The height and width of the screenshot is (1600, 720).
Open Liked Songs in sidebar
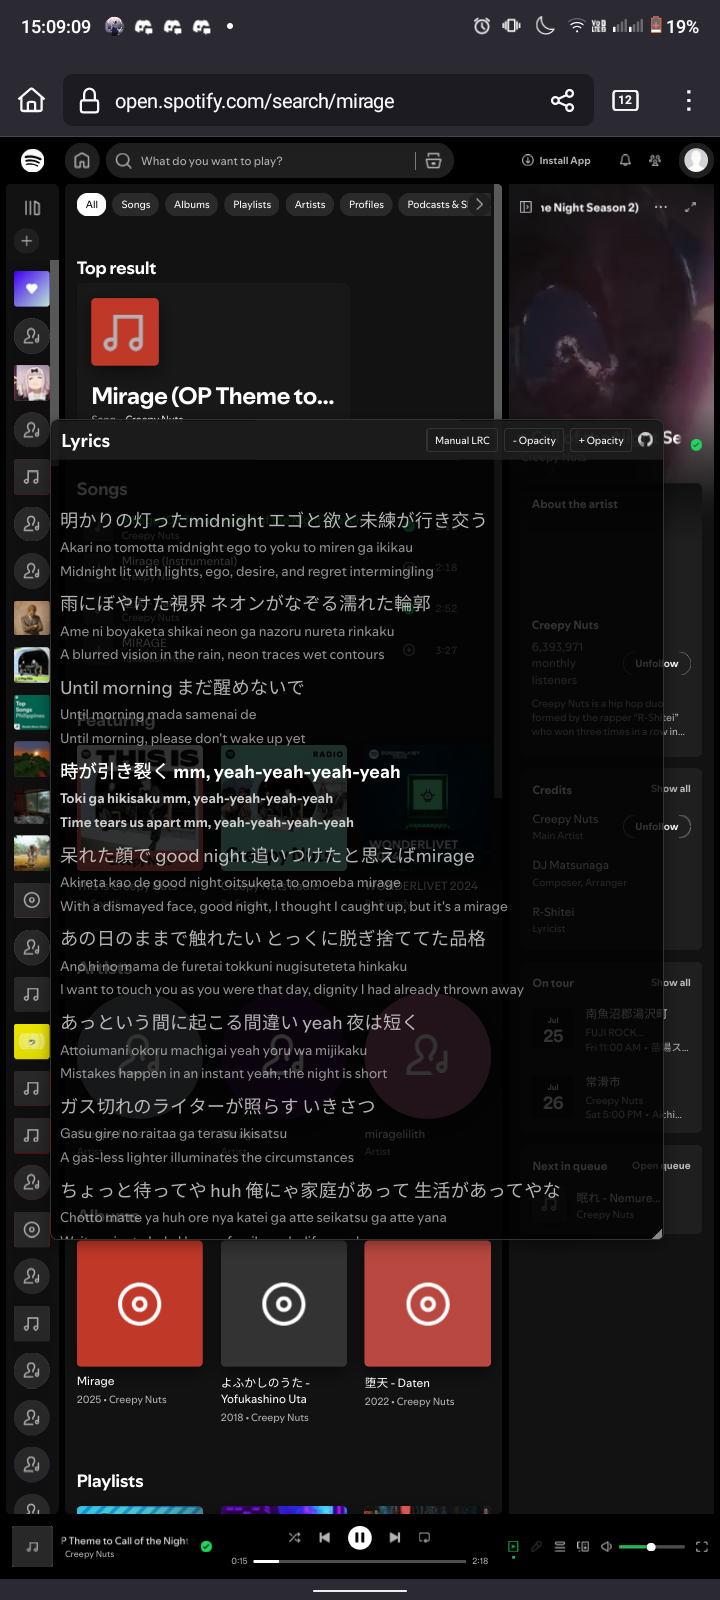[32, 289]
